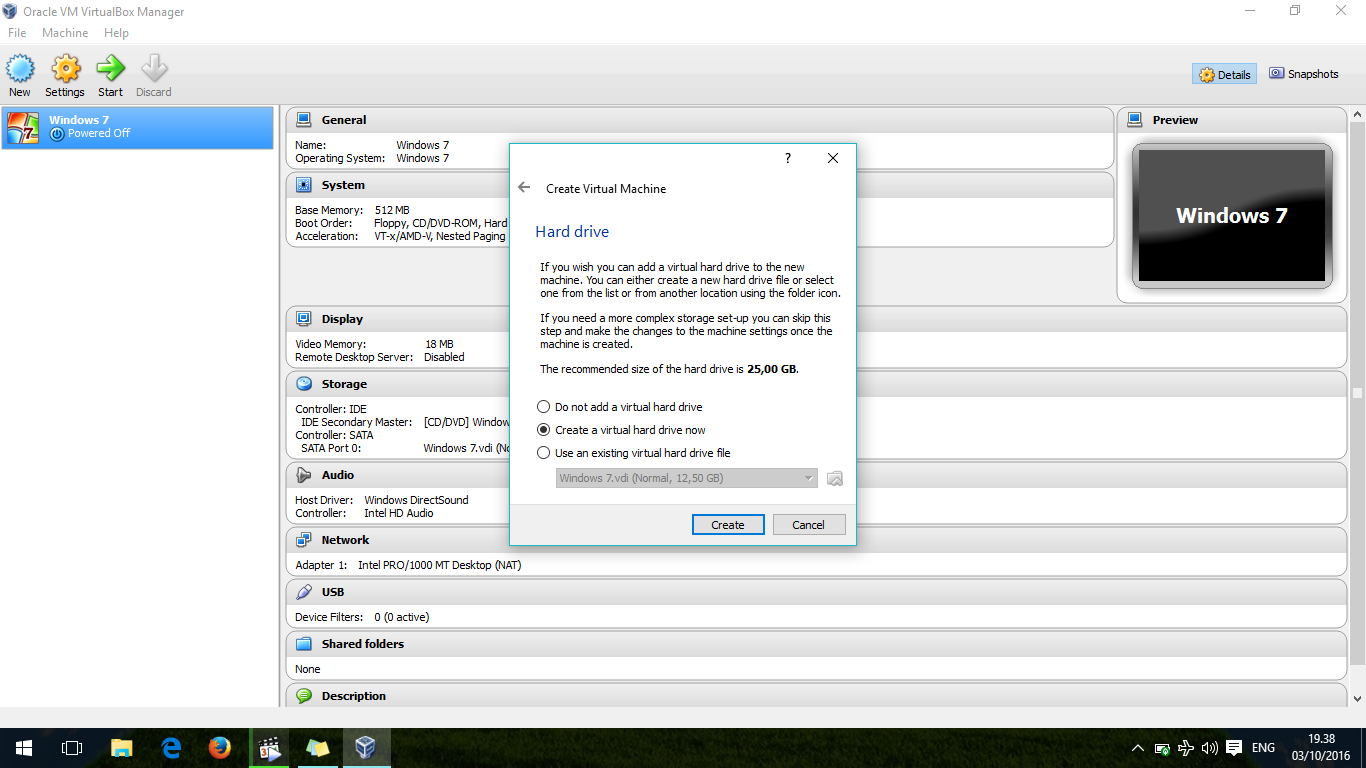
Task: Click the Create button
Action: point(728,525)
